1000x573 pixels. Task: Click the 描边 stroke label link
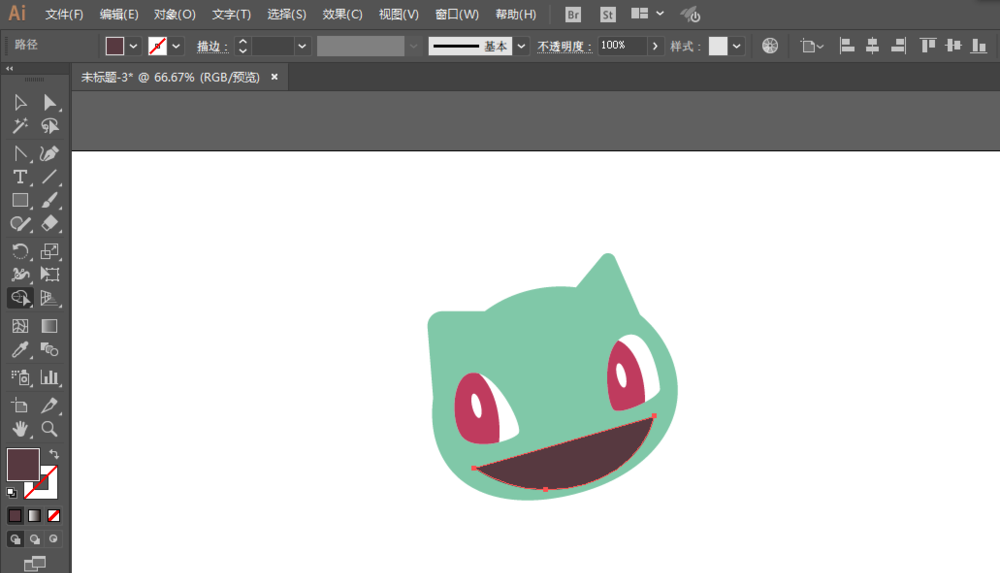[x=211, y=47]
